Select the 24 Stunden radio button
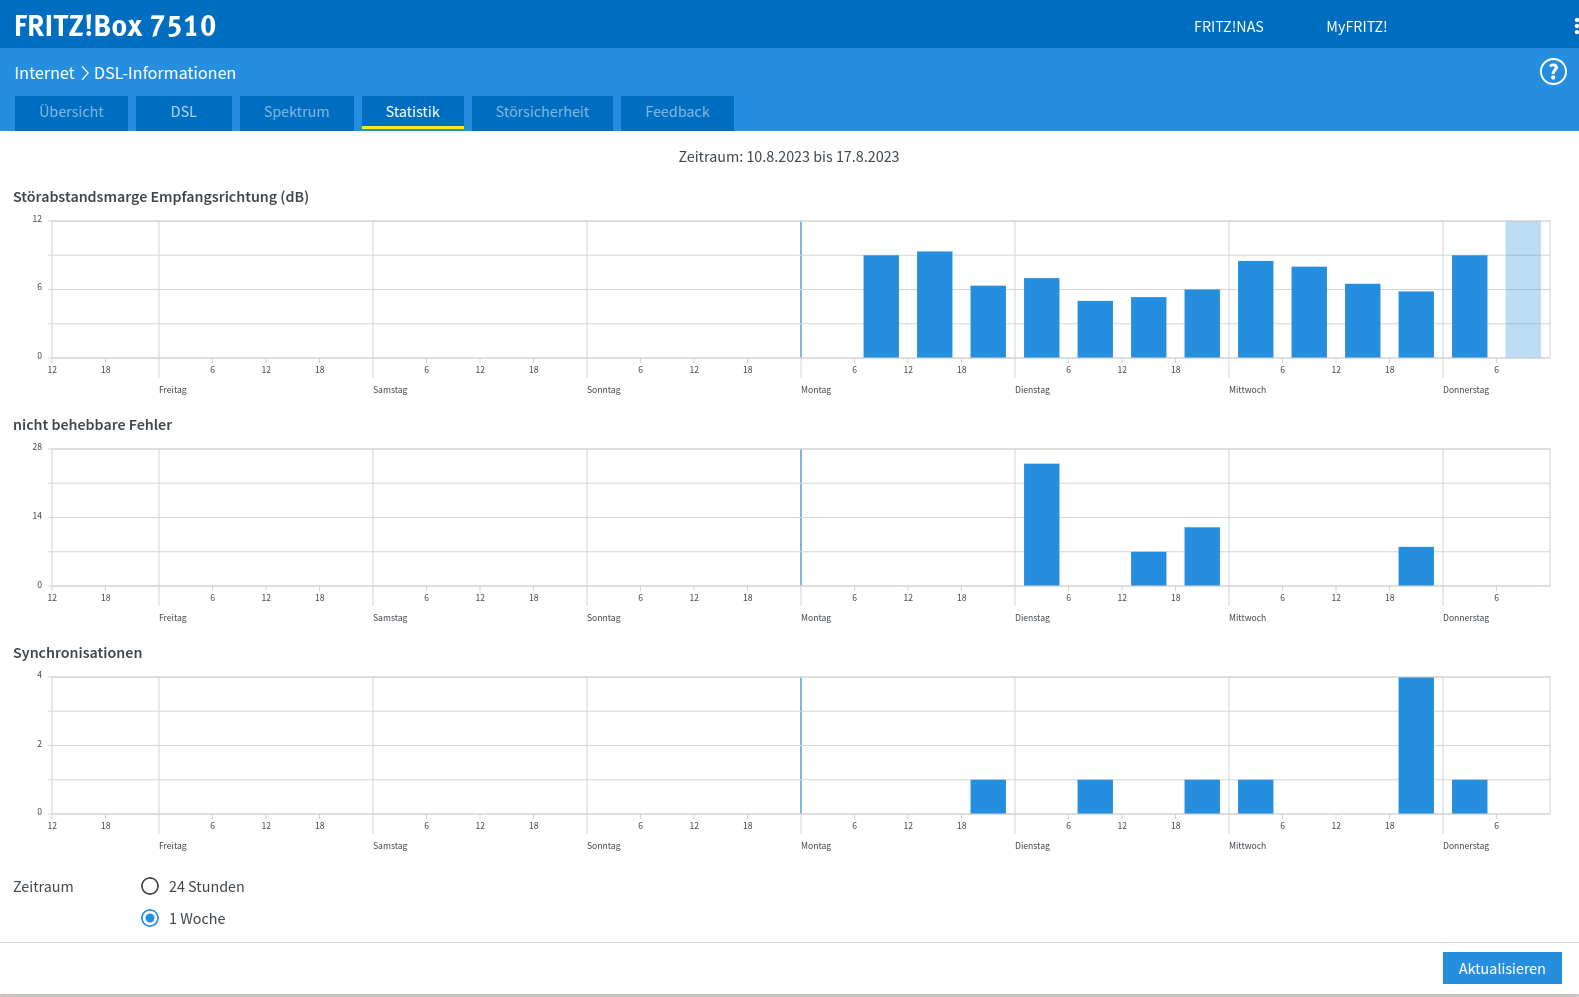This screenshot has width=1579, height=997. 150,886
